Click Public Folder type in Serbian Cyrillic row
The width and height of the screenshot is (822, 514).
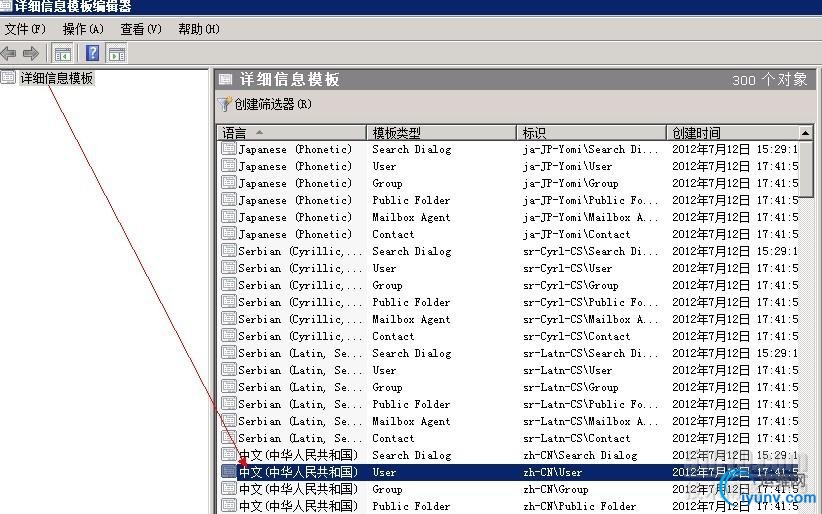coord(411,302)
